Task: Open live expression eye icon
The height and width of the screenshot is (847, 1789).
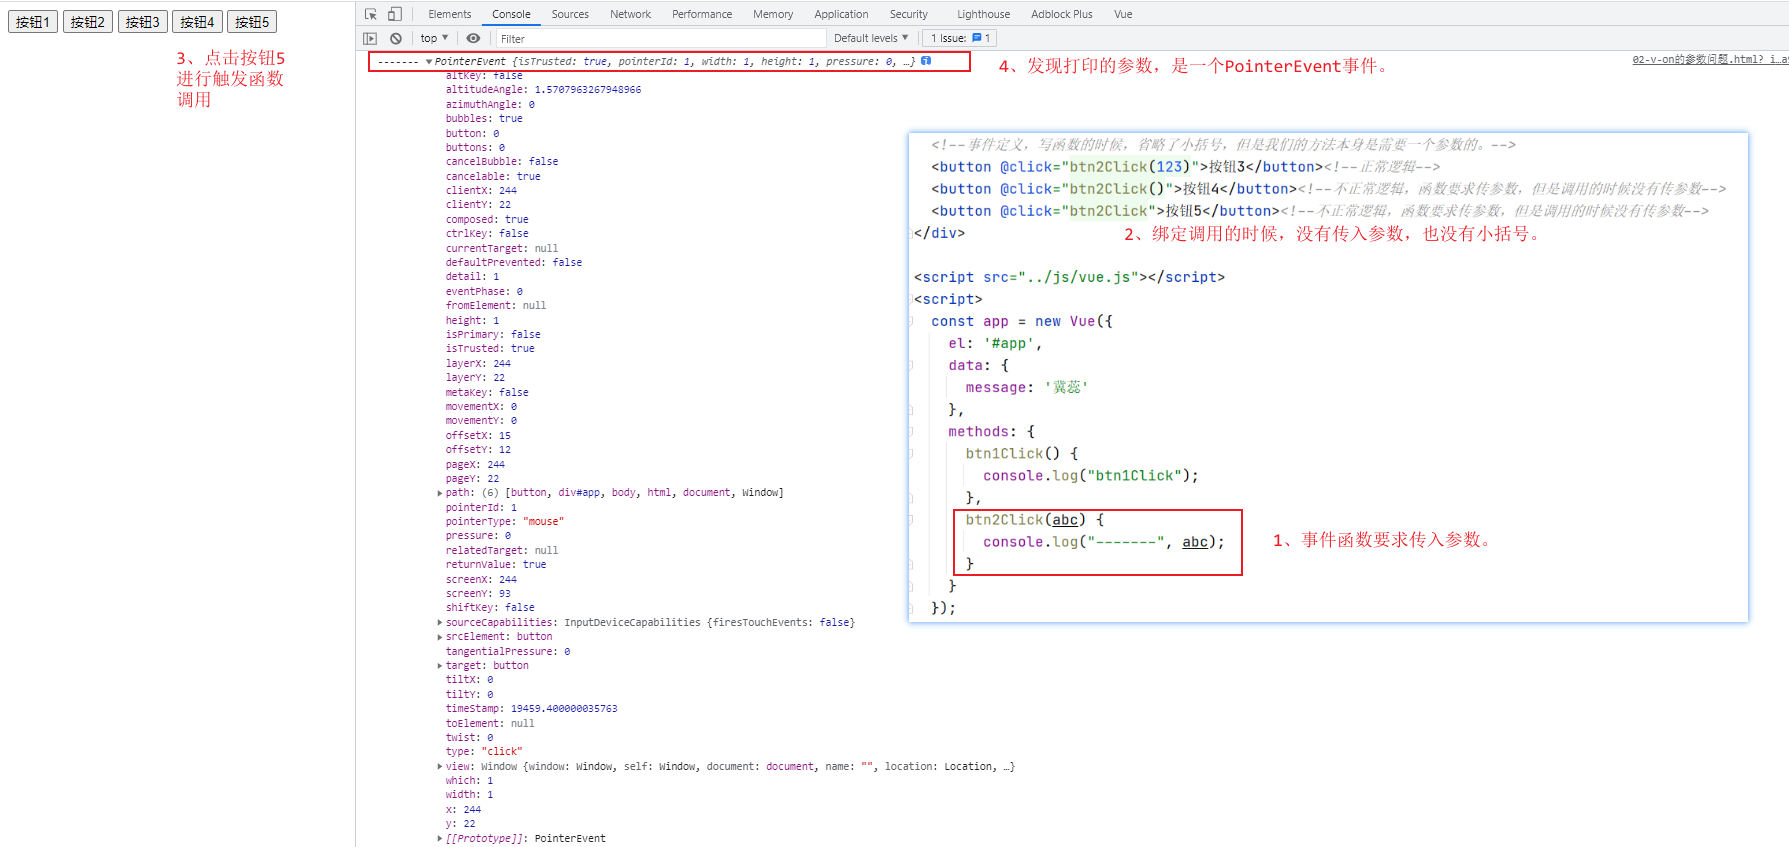Action: [x=473, y=38]
